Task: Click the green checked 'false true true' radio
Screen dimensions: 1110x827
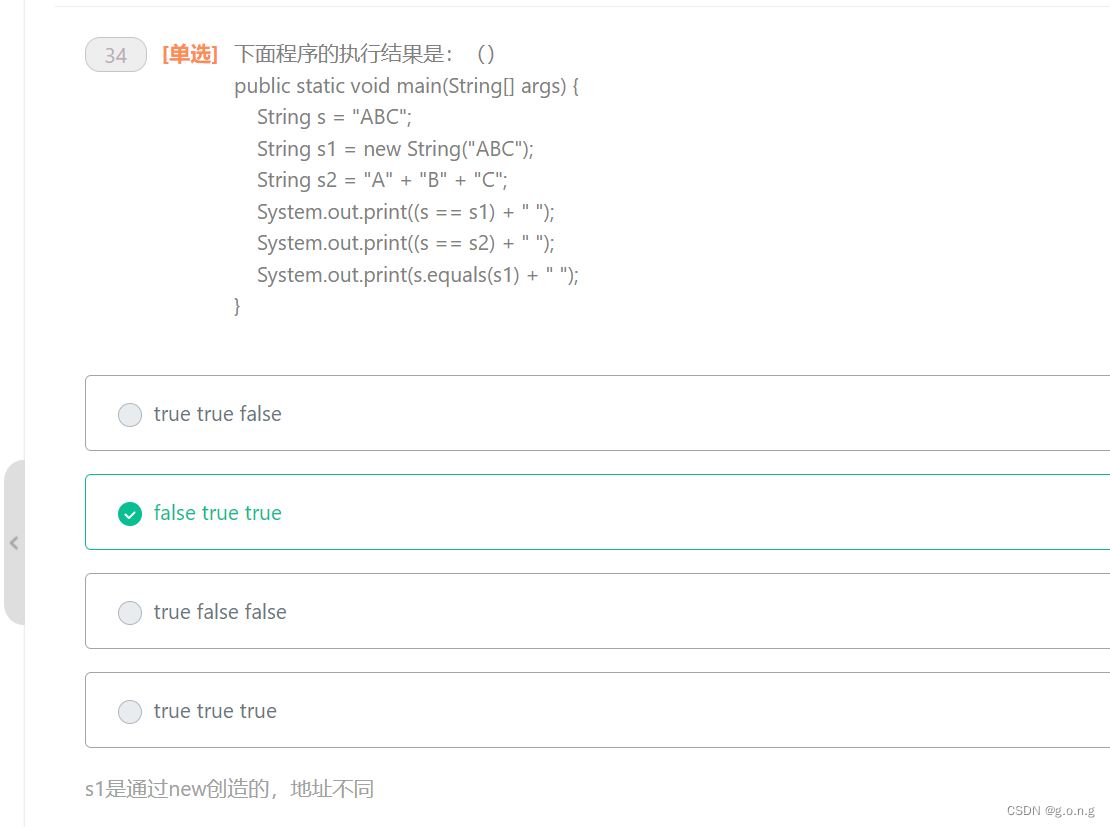Action: pyautogui.click(x=130, y=513)
